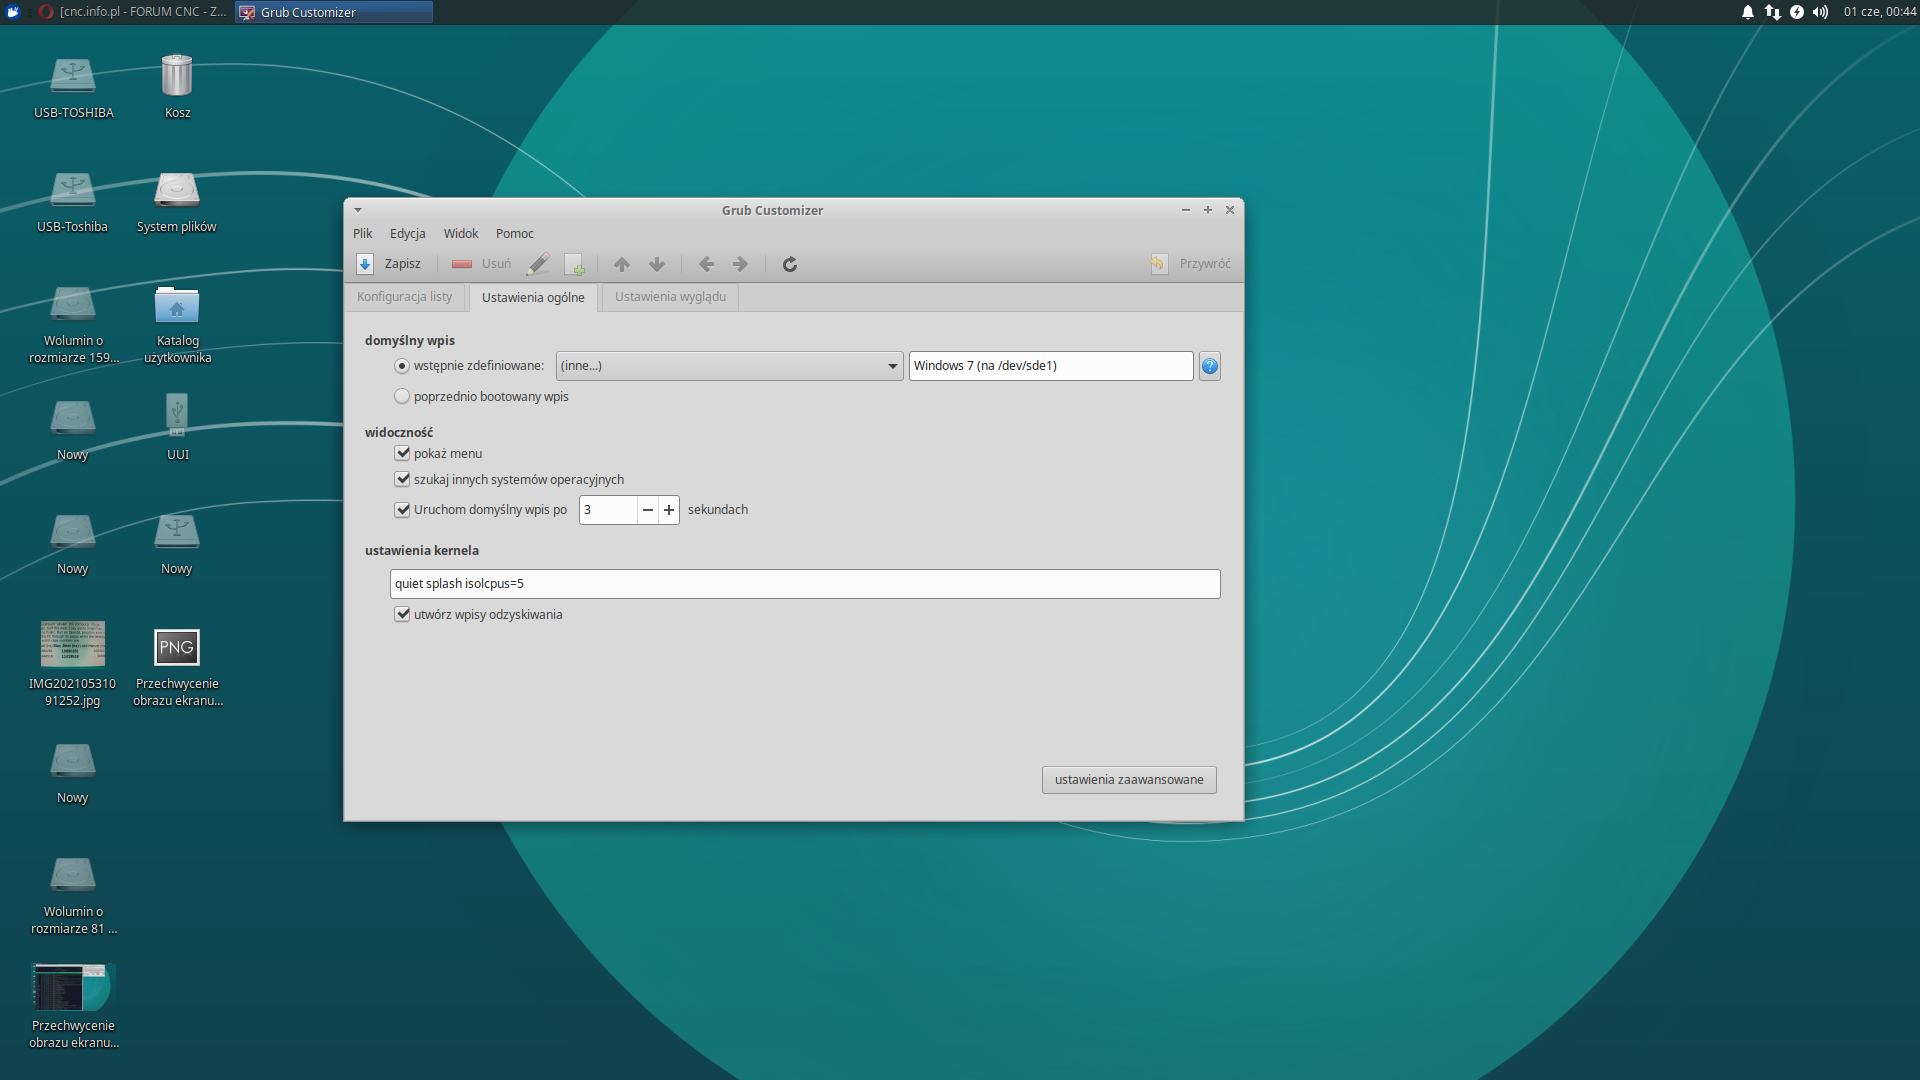Select the USB-TOSHIBA desktop drive icon
The height and width of the screenshot is (1080, 1920).
[73, 76]
